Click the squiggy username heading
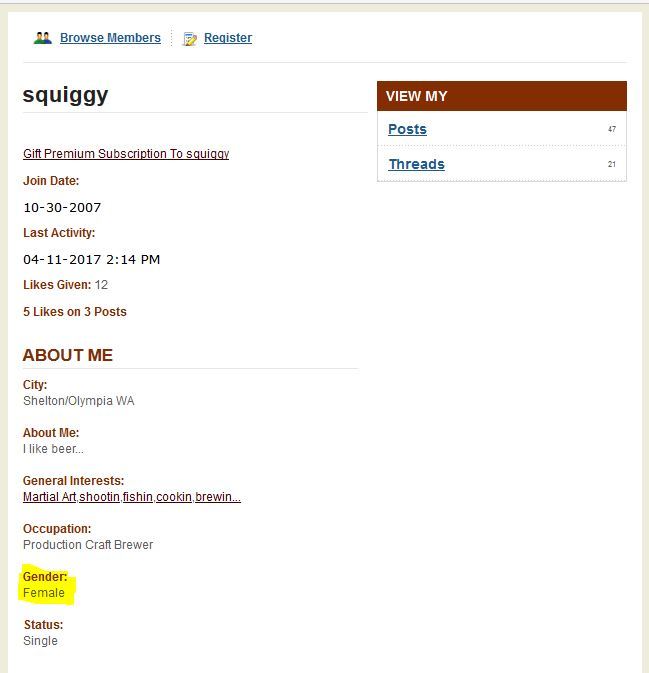The width and height of the screenshot is (649, 673). point(65,95)
